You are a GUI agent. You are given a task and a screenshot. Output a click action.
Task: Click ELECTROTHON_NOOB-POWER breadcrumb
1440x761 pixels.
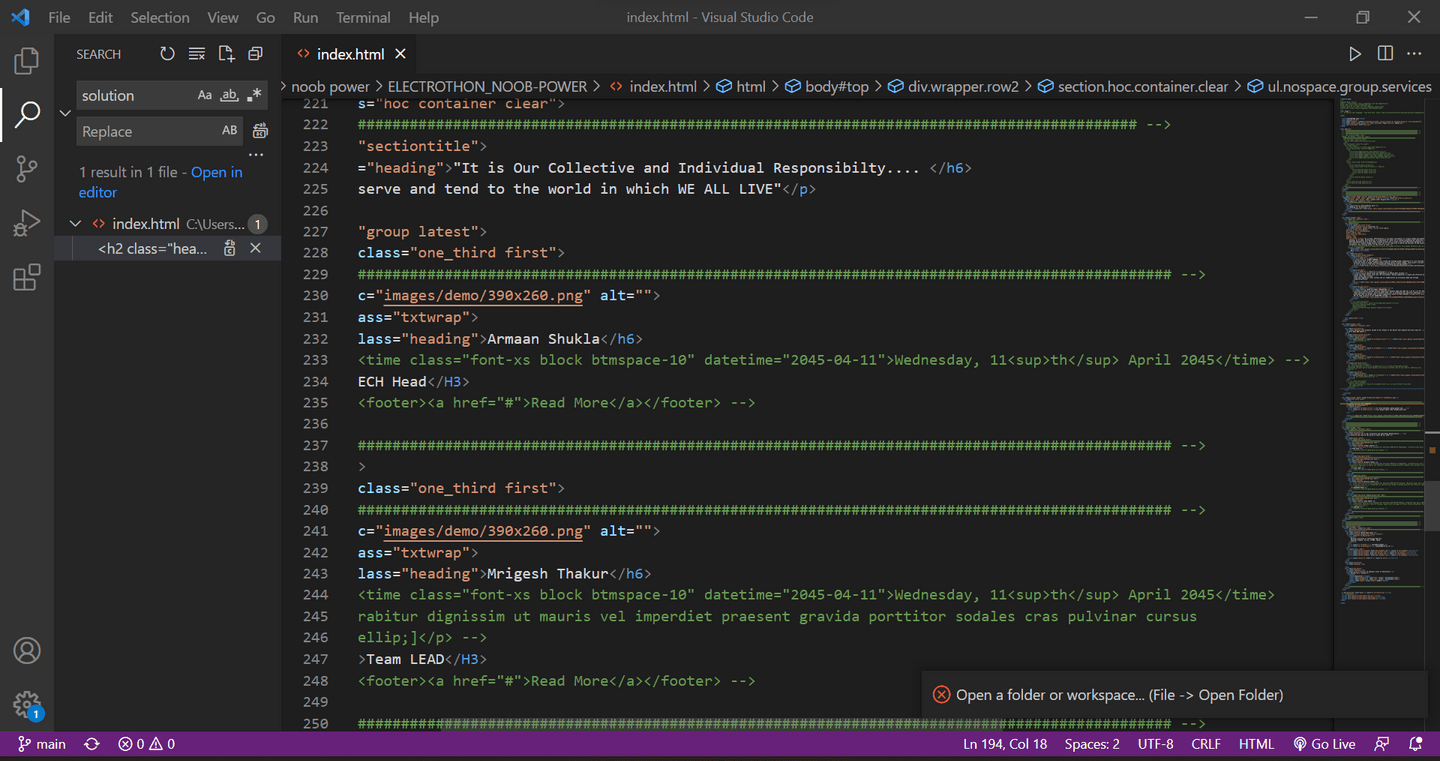[x=487, y=87]
